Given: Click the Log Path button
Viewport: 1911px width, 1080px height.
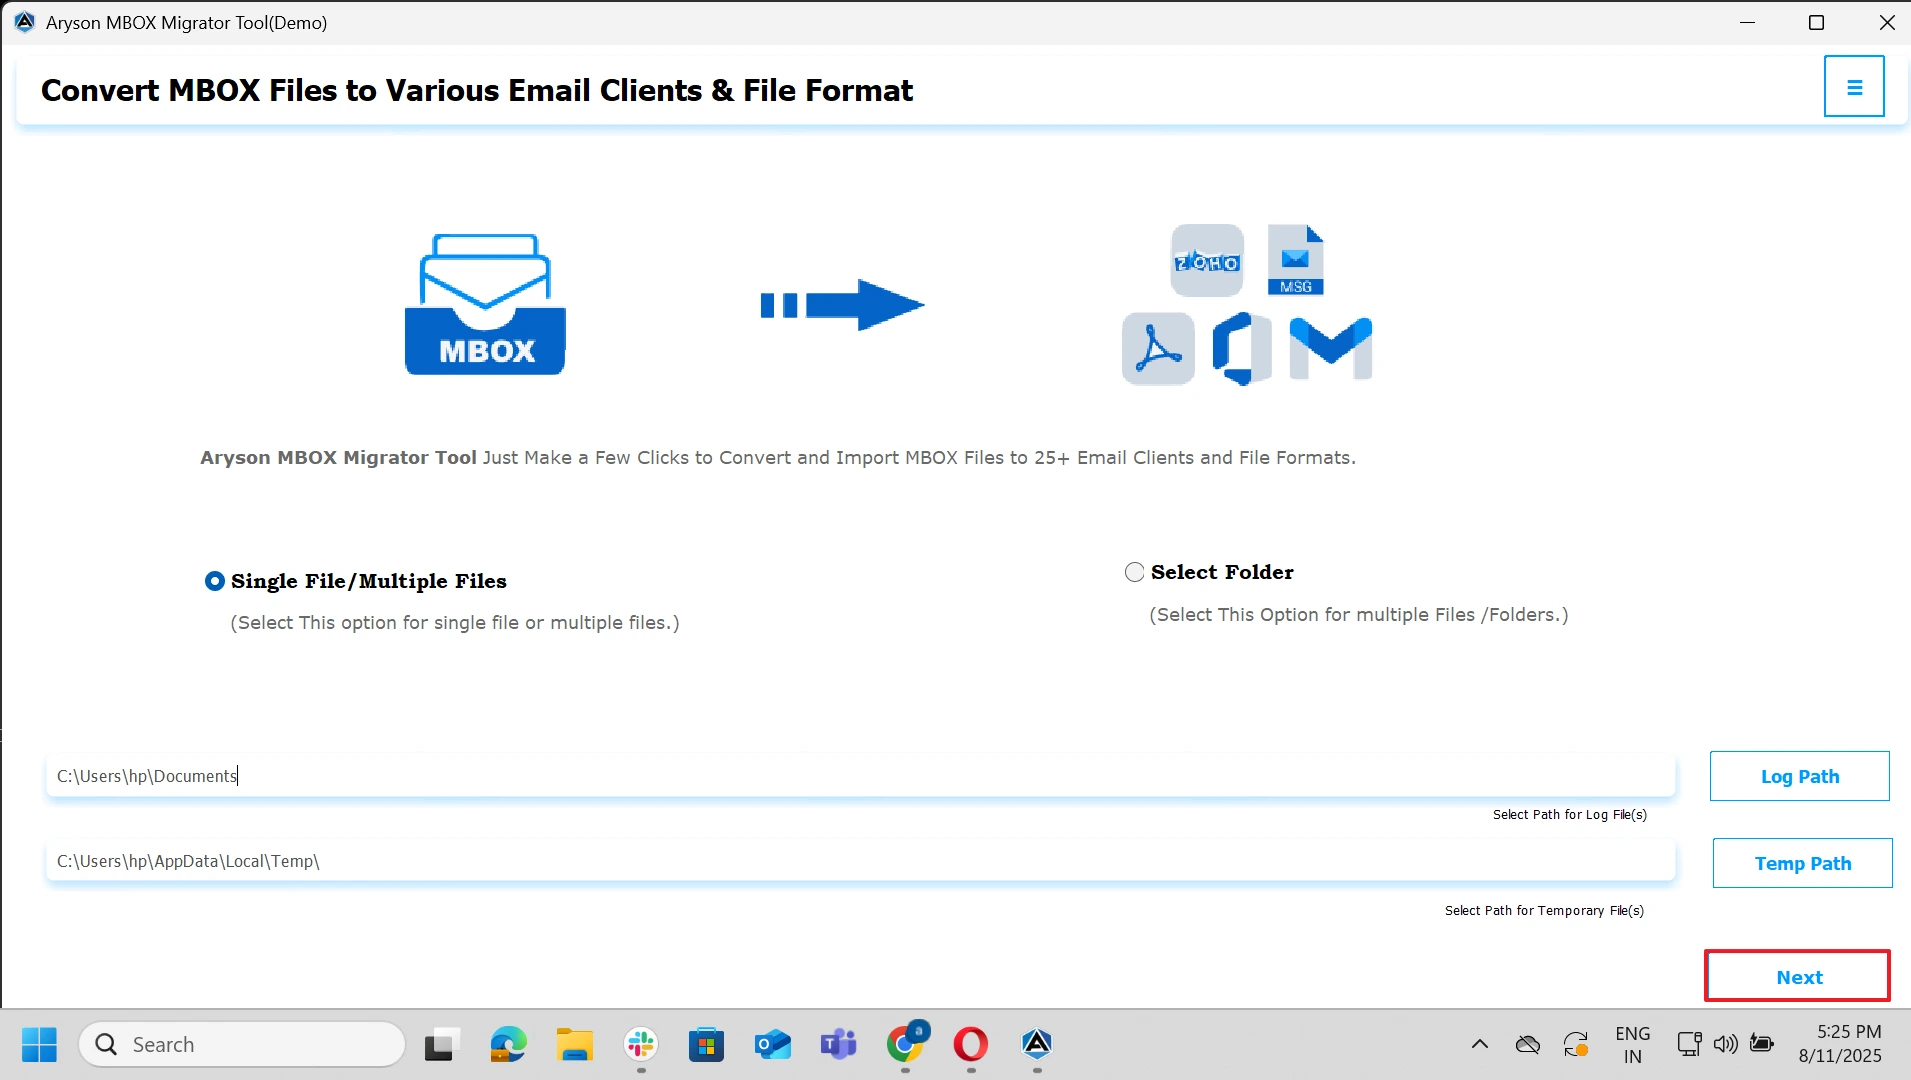Looking at the screenshot, I should click(x=1799, y=776).
